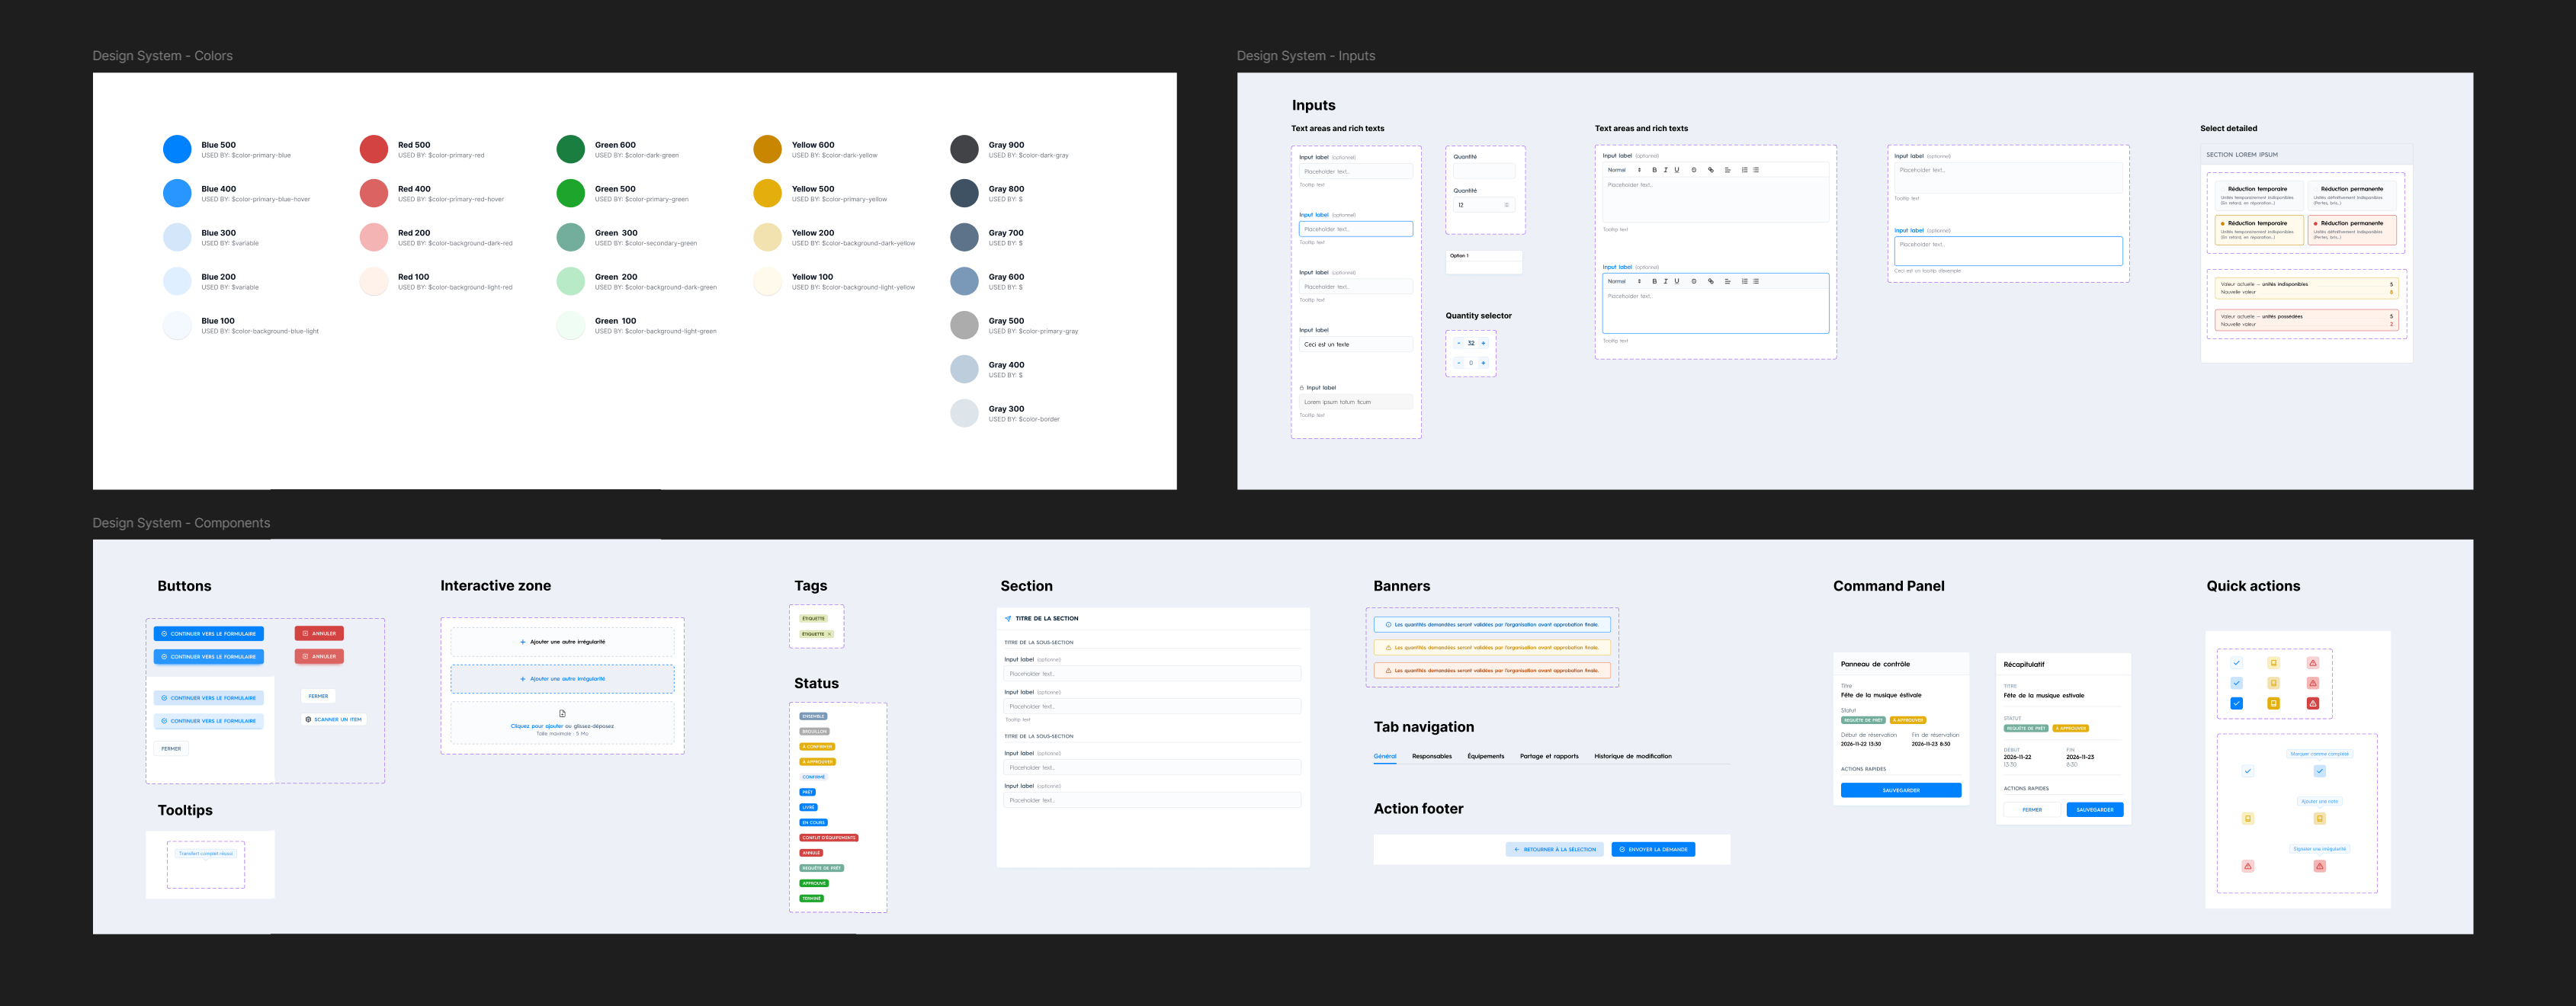2576x1006 pixels.
Task: Click FERMER in the Récapitulatif card
Action: pos(2032,810)
